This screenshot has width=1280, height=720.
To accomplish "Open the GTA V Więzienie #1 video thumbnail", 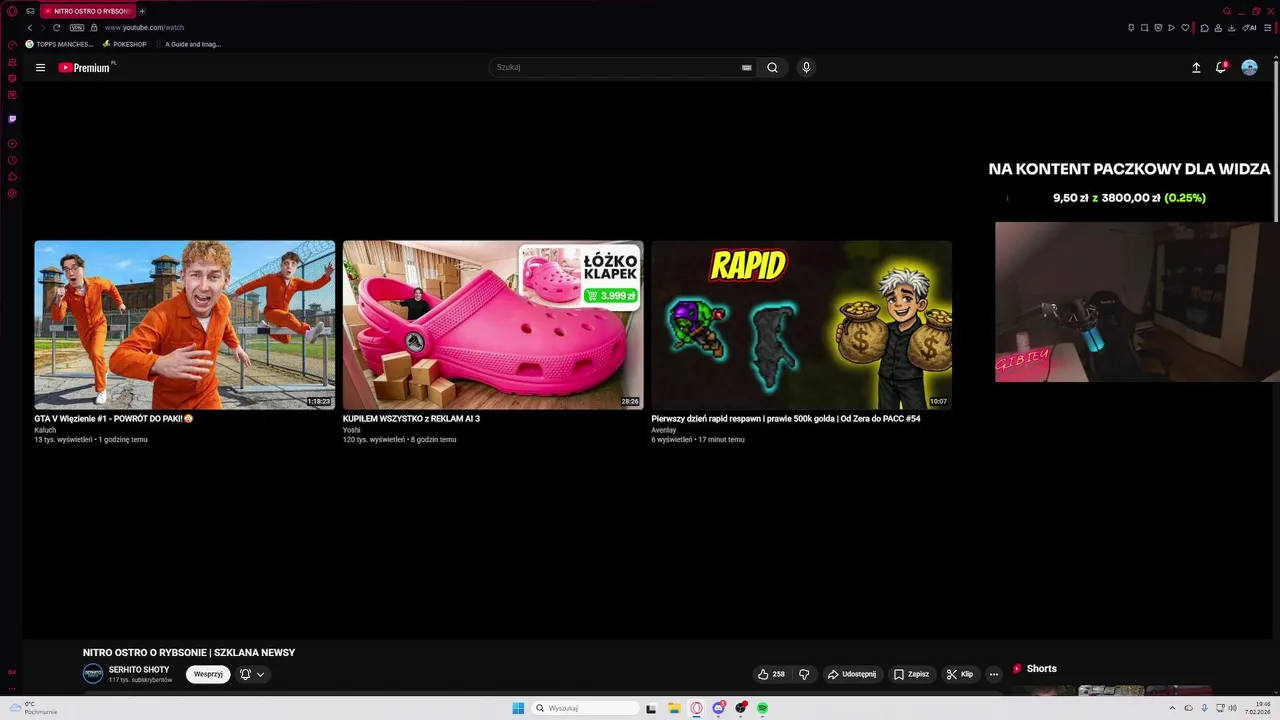I will 184,325.
